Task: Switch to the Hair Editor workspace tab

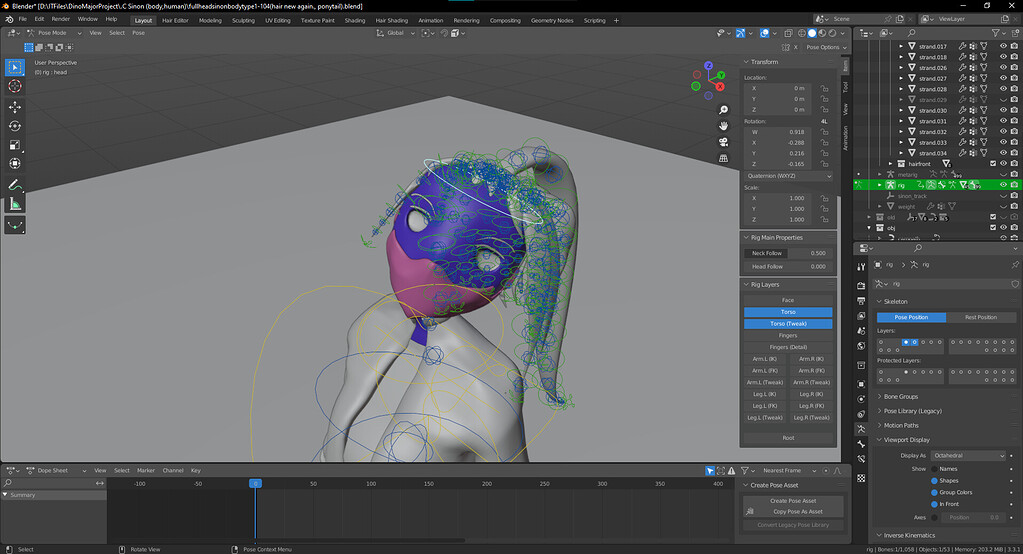Action: (175, 20)
